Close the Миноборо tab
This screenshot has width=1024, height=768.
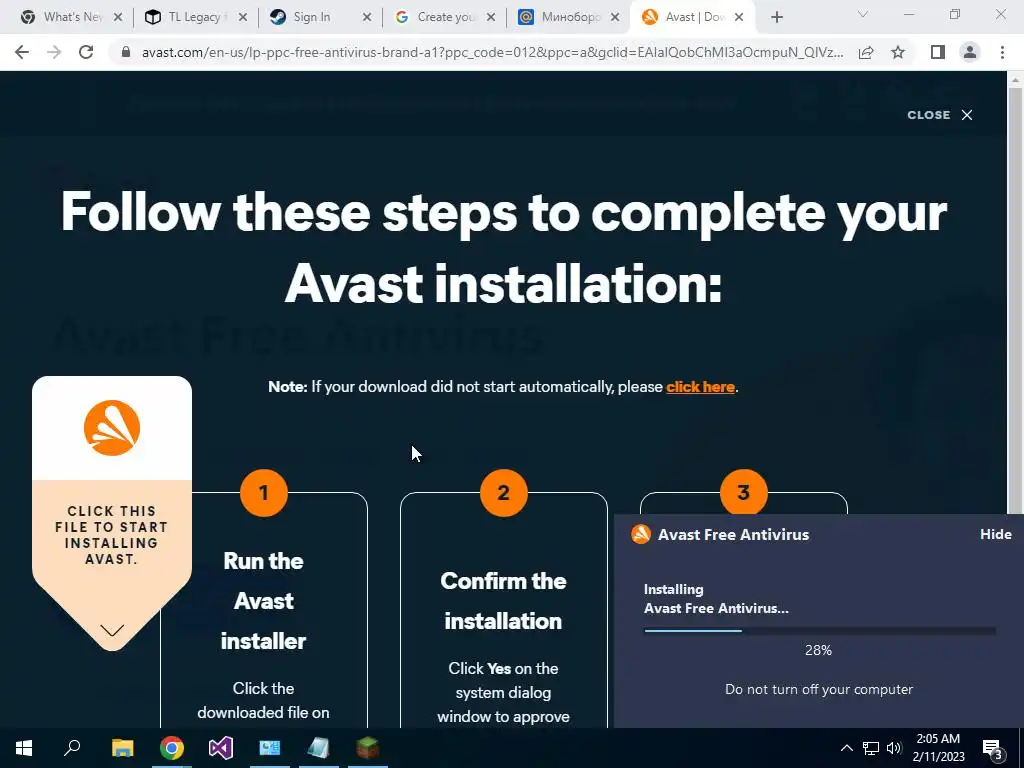pos(615,18)
